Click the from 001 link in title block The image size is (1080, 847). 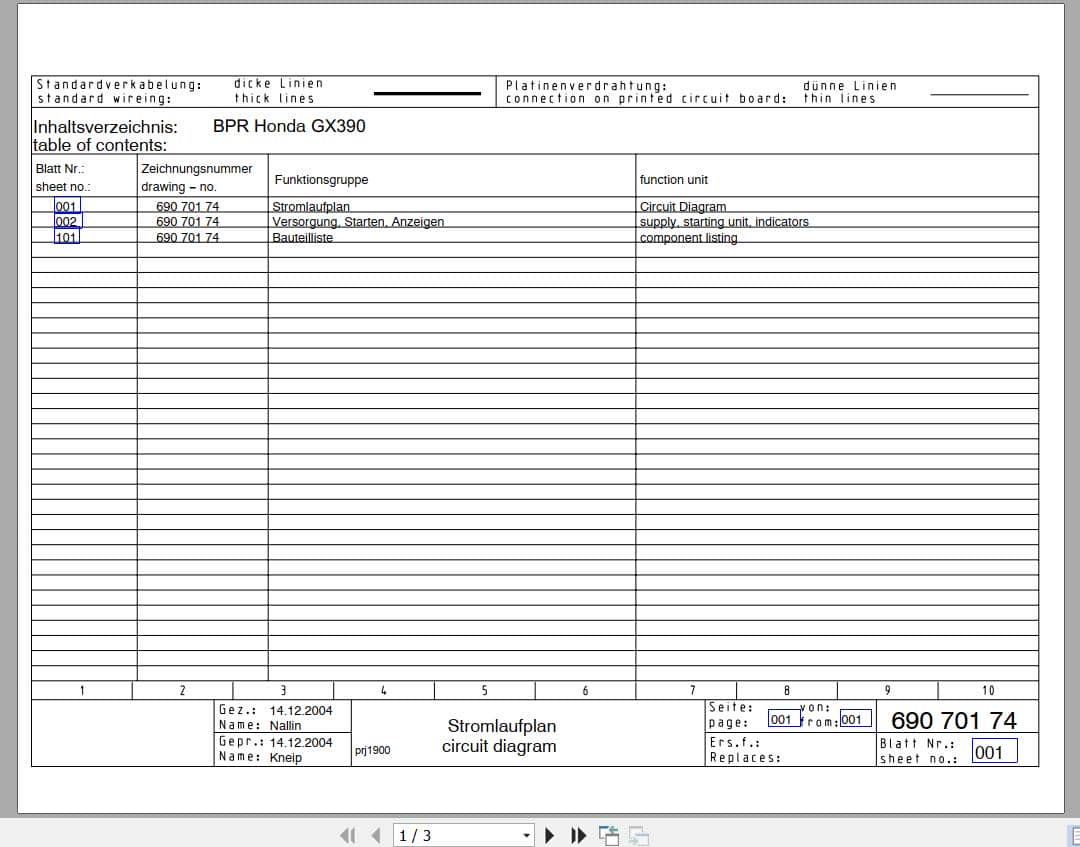(x=855, y=719)
